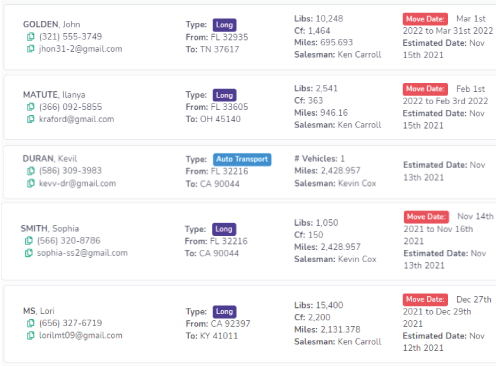The image size is (496, 366).
Task: Click Move Date badge Dec 27th row
Action: pos(425,299)
